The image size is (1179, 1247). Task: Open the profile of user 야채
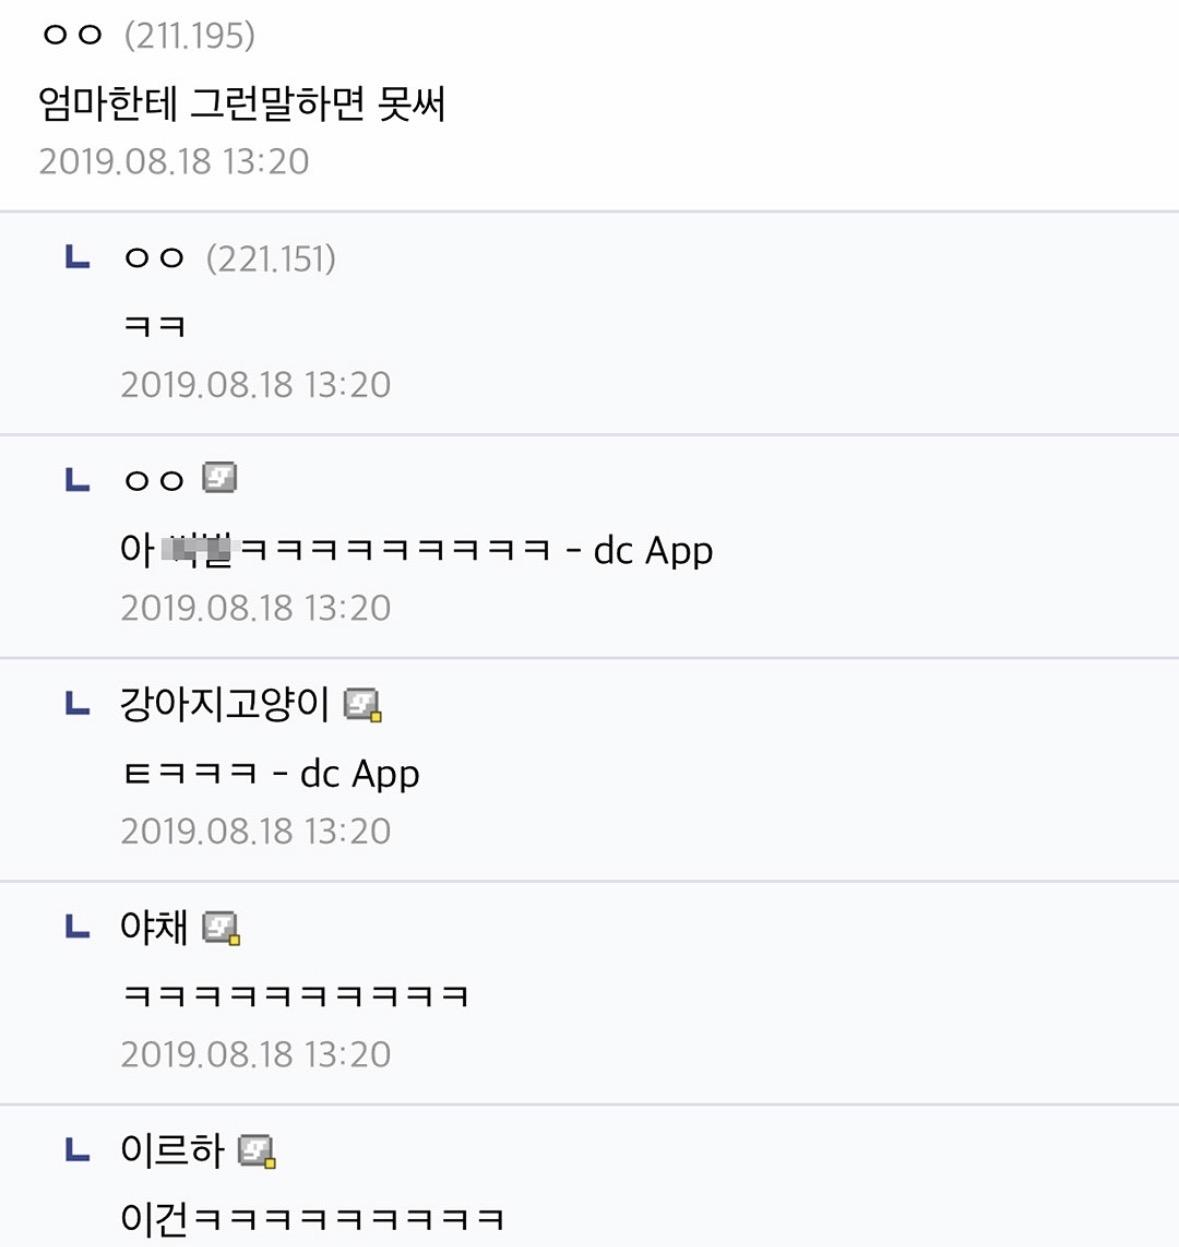click(x=153, y=928)
